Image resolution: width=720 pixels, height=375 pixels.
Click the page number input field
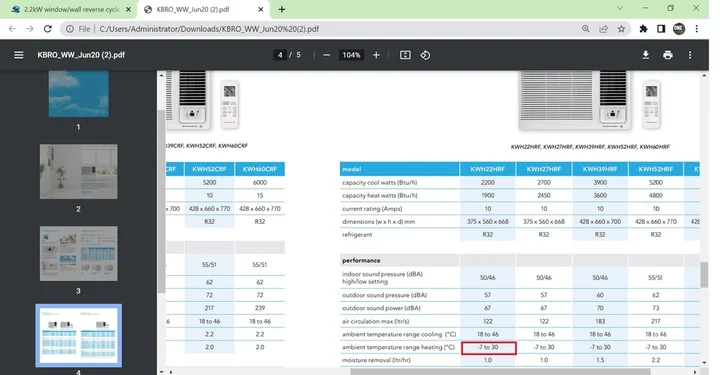tap(280, 55)
